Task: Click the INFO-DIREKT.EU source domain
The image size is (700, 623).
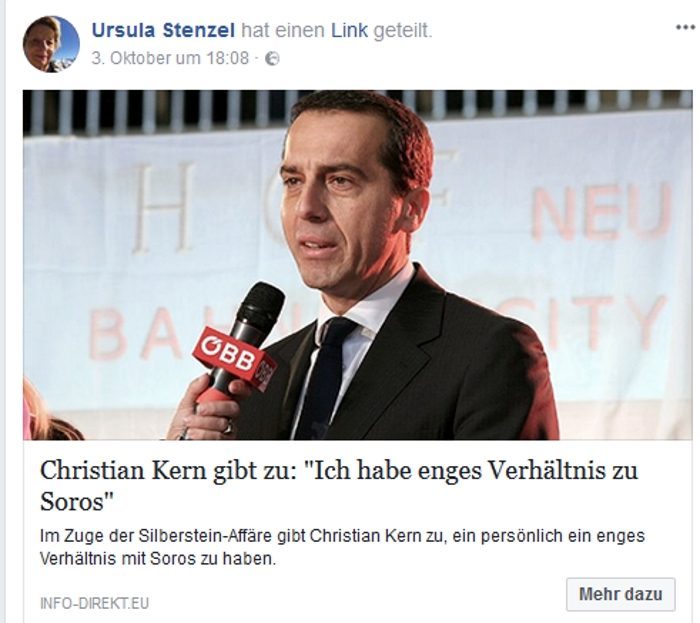Action: [x=94, y=603]
